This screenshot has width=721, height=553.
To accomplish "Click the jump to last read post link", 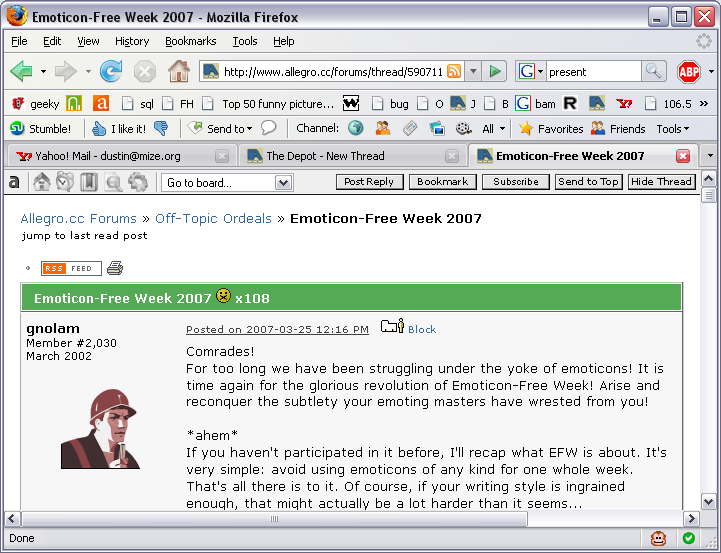I will click(x=84, y=236).
